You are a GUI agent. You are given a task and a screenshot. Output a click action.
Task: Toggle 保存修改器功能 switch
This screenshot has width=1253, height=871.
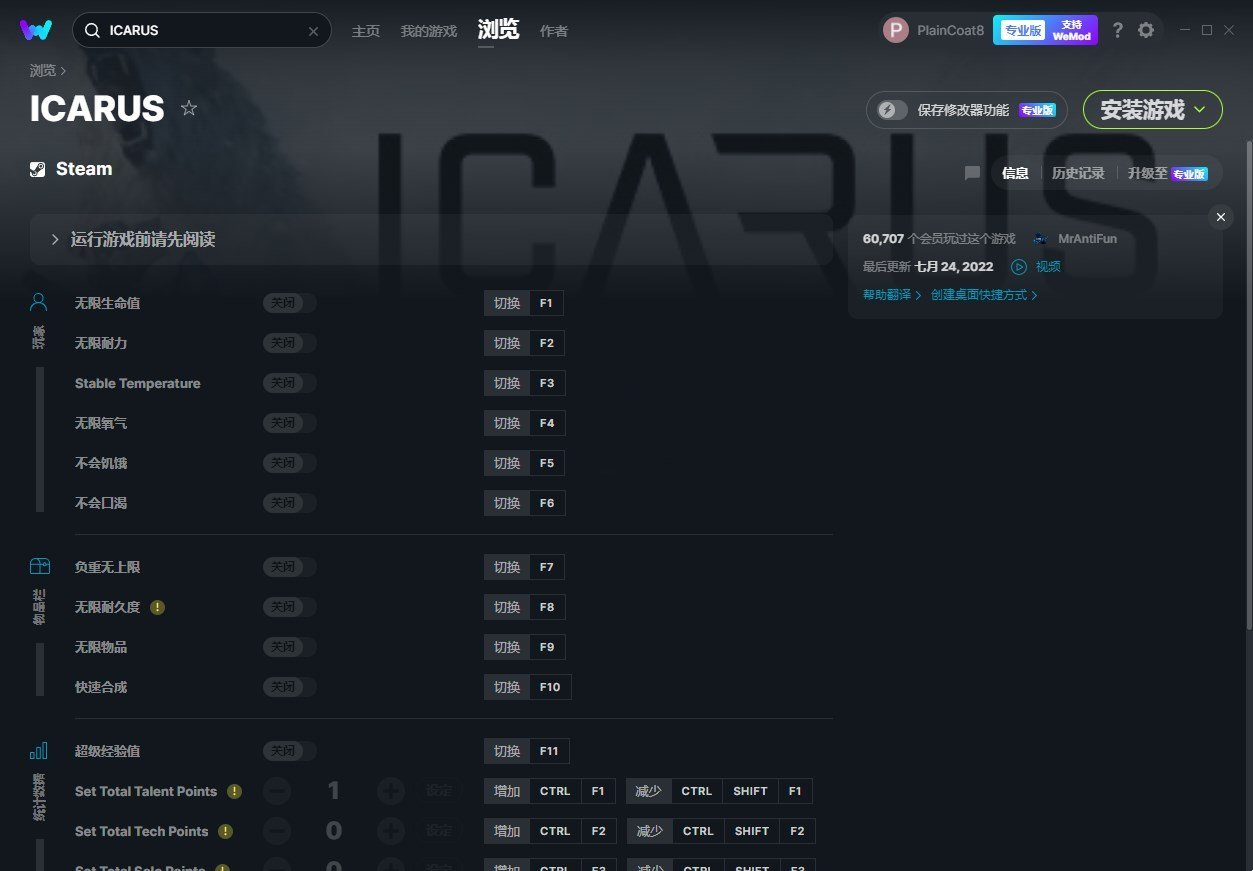pos(893,110)
